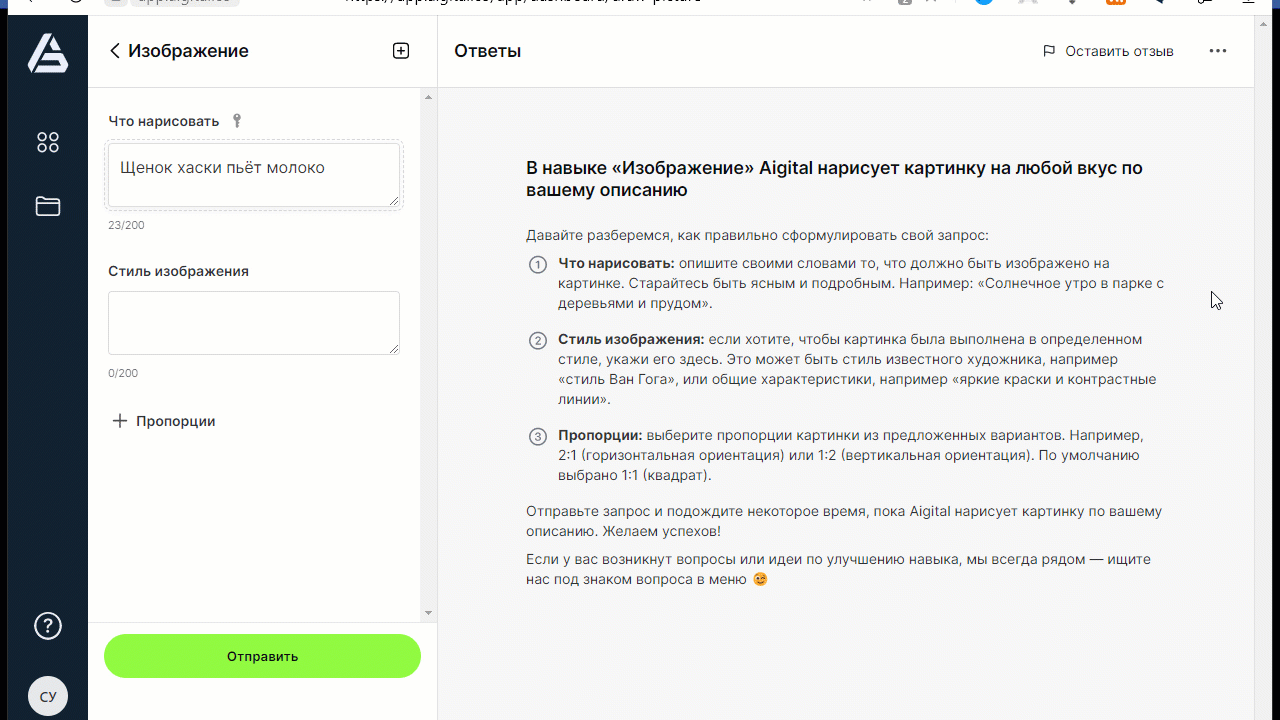Image resolution: width=1280 pixels, height=720 pixels.
Task: Open the skills grid icon in sidebar
Action: pos(47,142)
